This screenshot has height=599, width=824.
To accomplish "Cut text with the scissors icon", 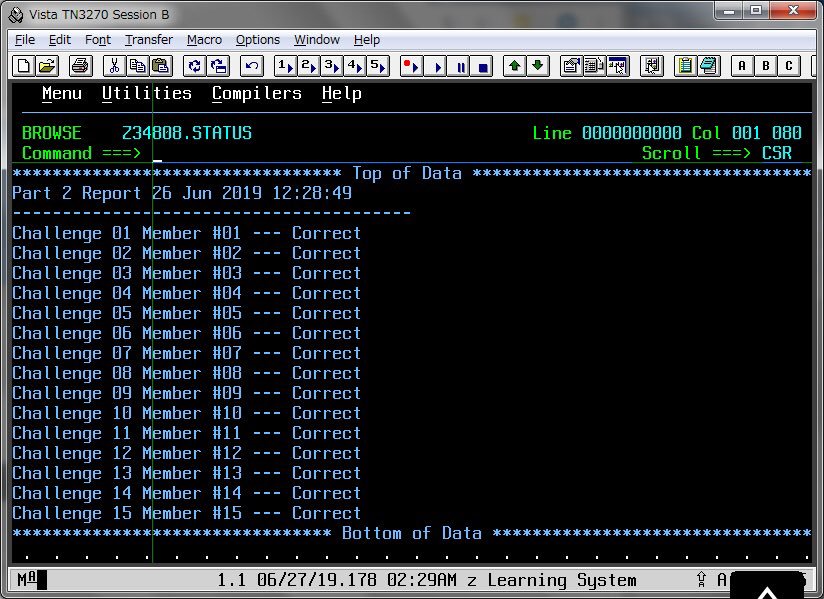I will click(113, 65).
